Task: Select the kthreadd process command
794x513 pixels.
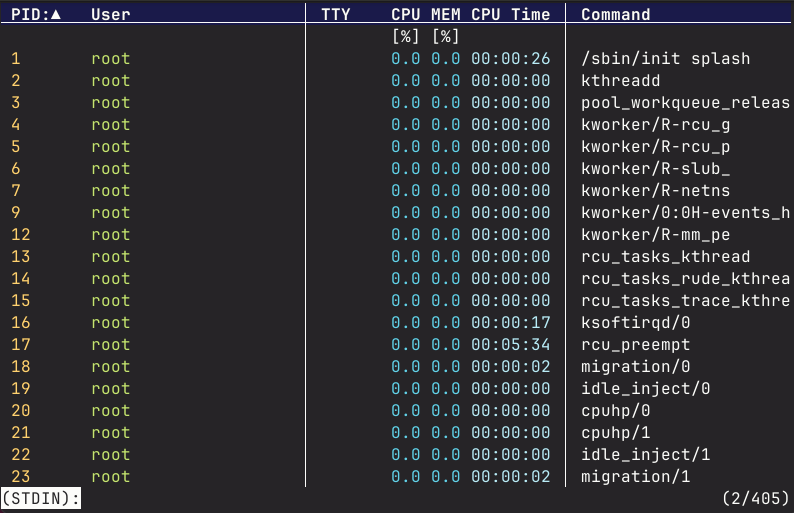Action: pos(620,81)
